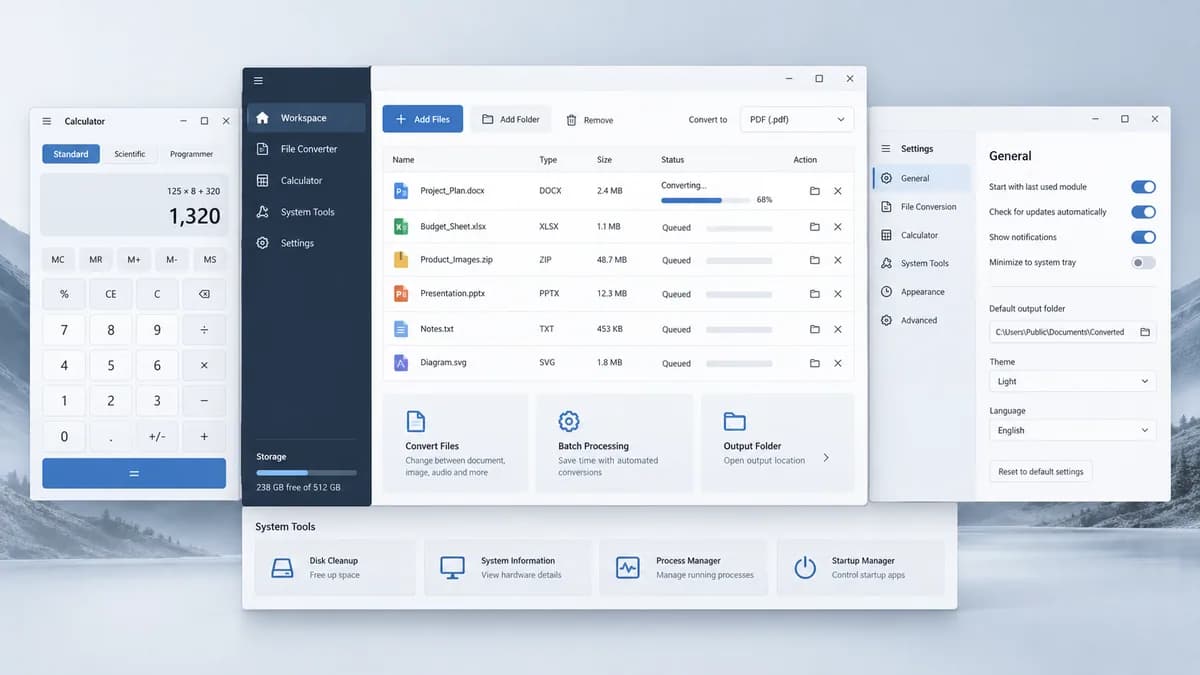1200x675 pixels.
Task: Click the CE button in Calculator
Action: point(111,294)
